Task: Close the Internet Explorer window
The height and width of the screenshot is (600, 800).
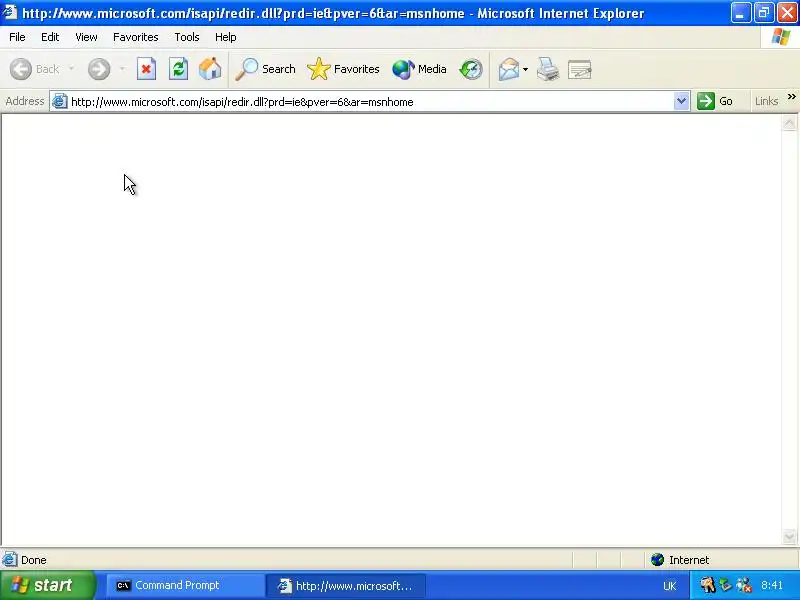Action: click(787, 12)
